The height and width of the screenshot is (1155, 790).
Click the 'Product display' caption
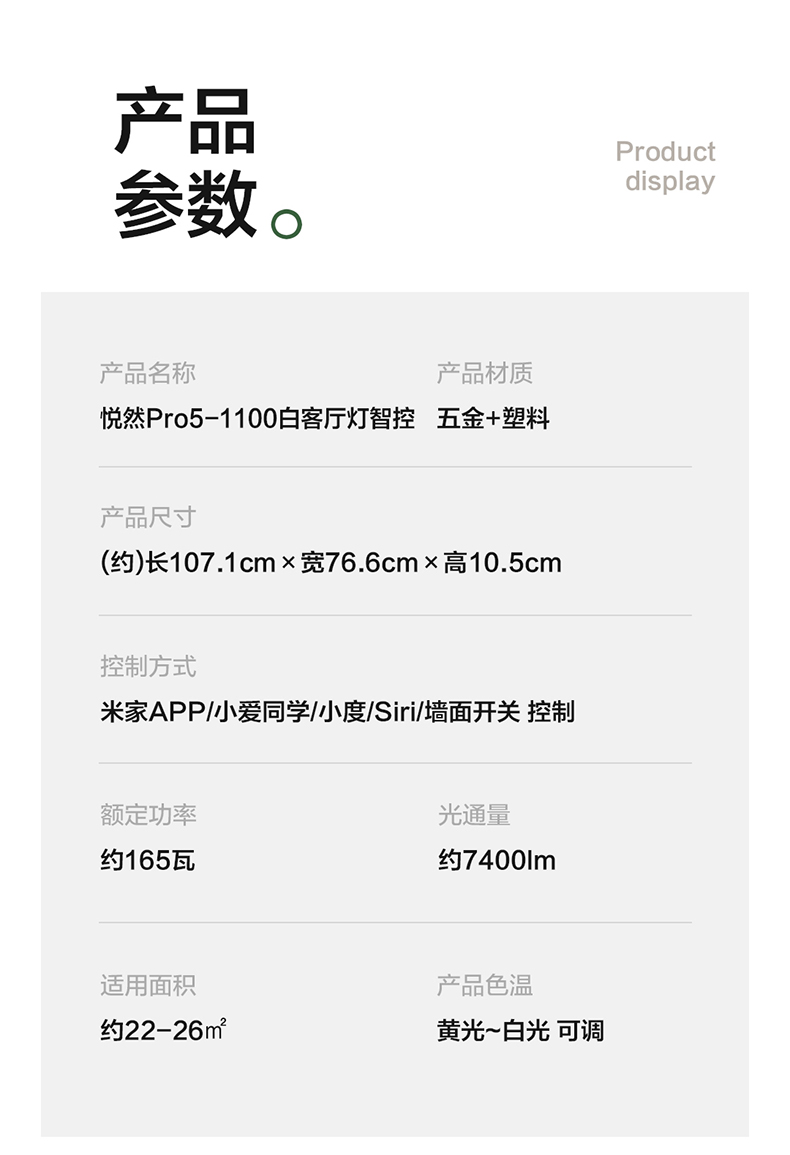pyautogui.click(x=665, y=166)
